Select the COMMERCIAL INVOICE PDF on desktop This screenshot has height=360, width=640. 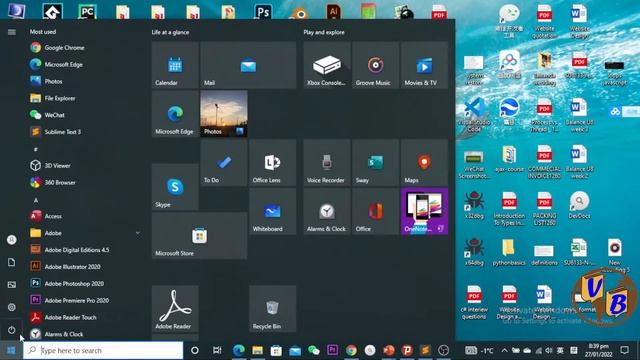[544, 162]
